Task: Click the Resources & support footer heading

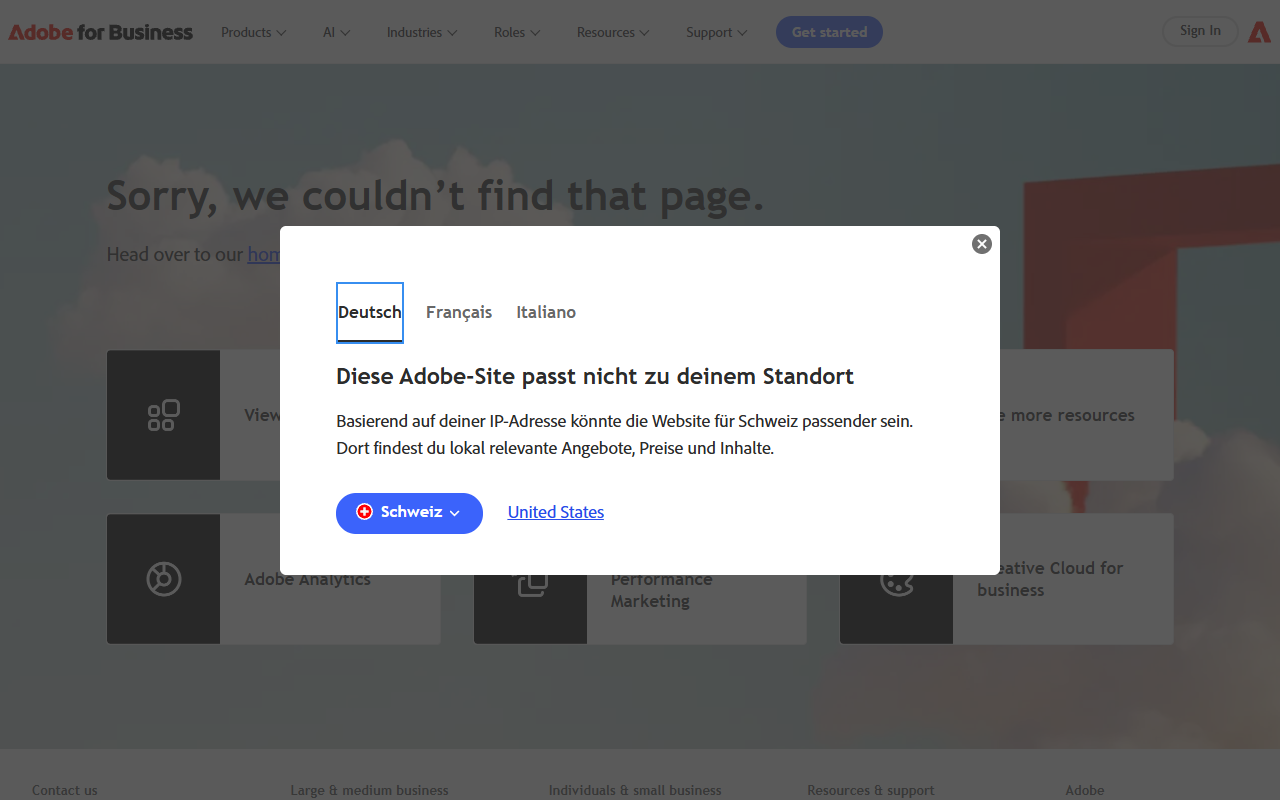Action: coord(871,790)
